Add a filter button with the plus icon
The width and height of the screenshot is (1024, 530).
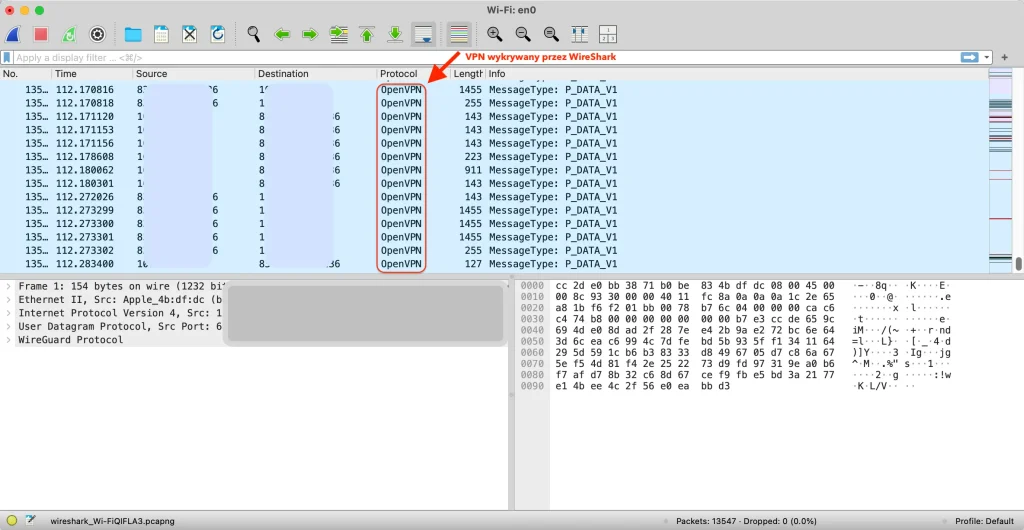pyautogui.click(x=1004, y=57)
